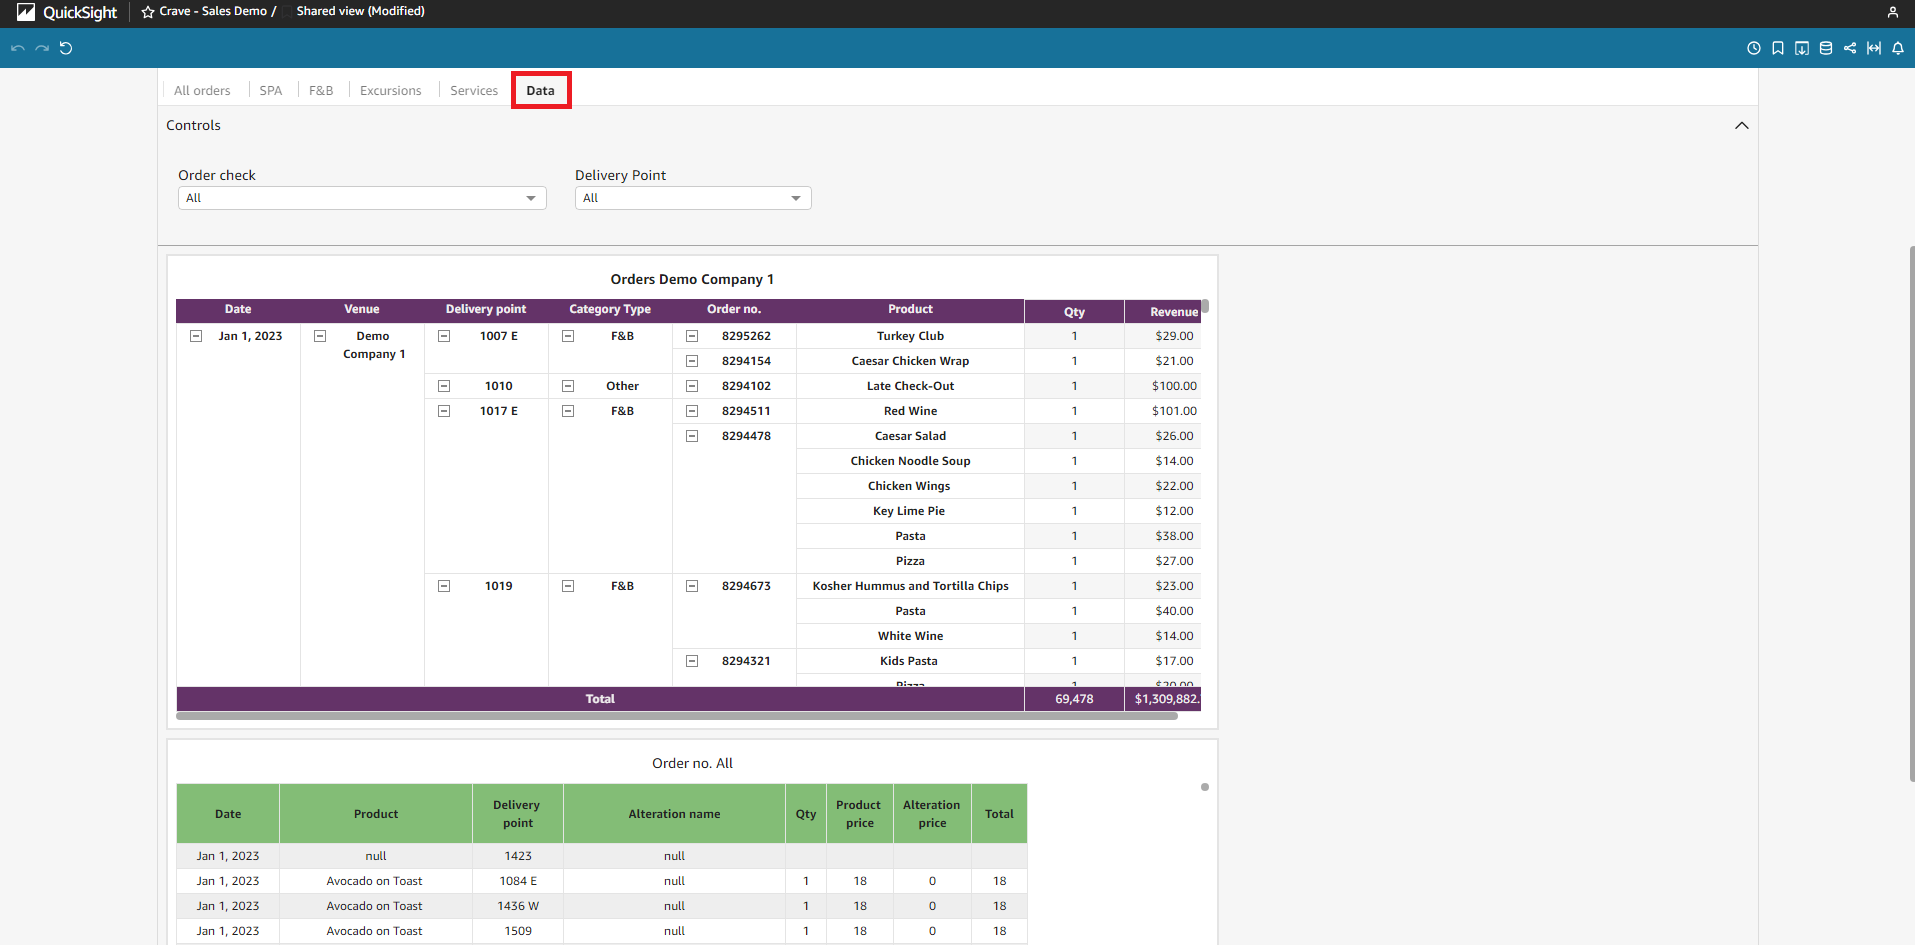Open the schedules clock icon
The image size is (1915, 945).
coord(1754,48)
